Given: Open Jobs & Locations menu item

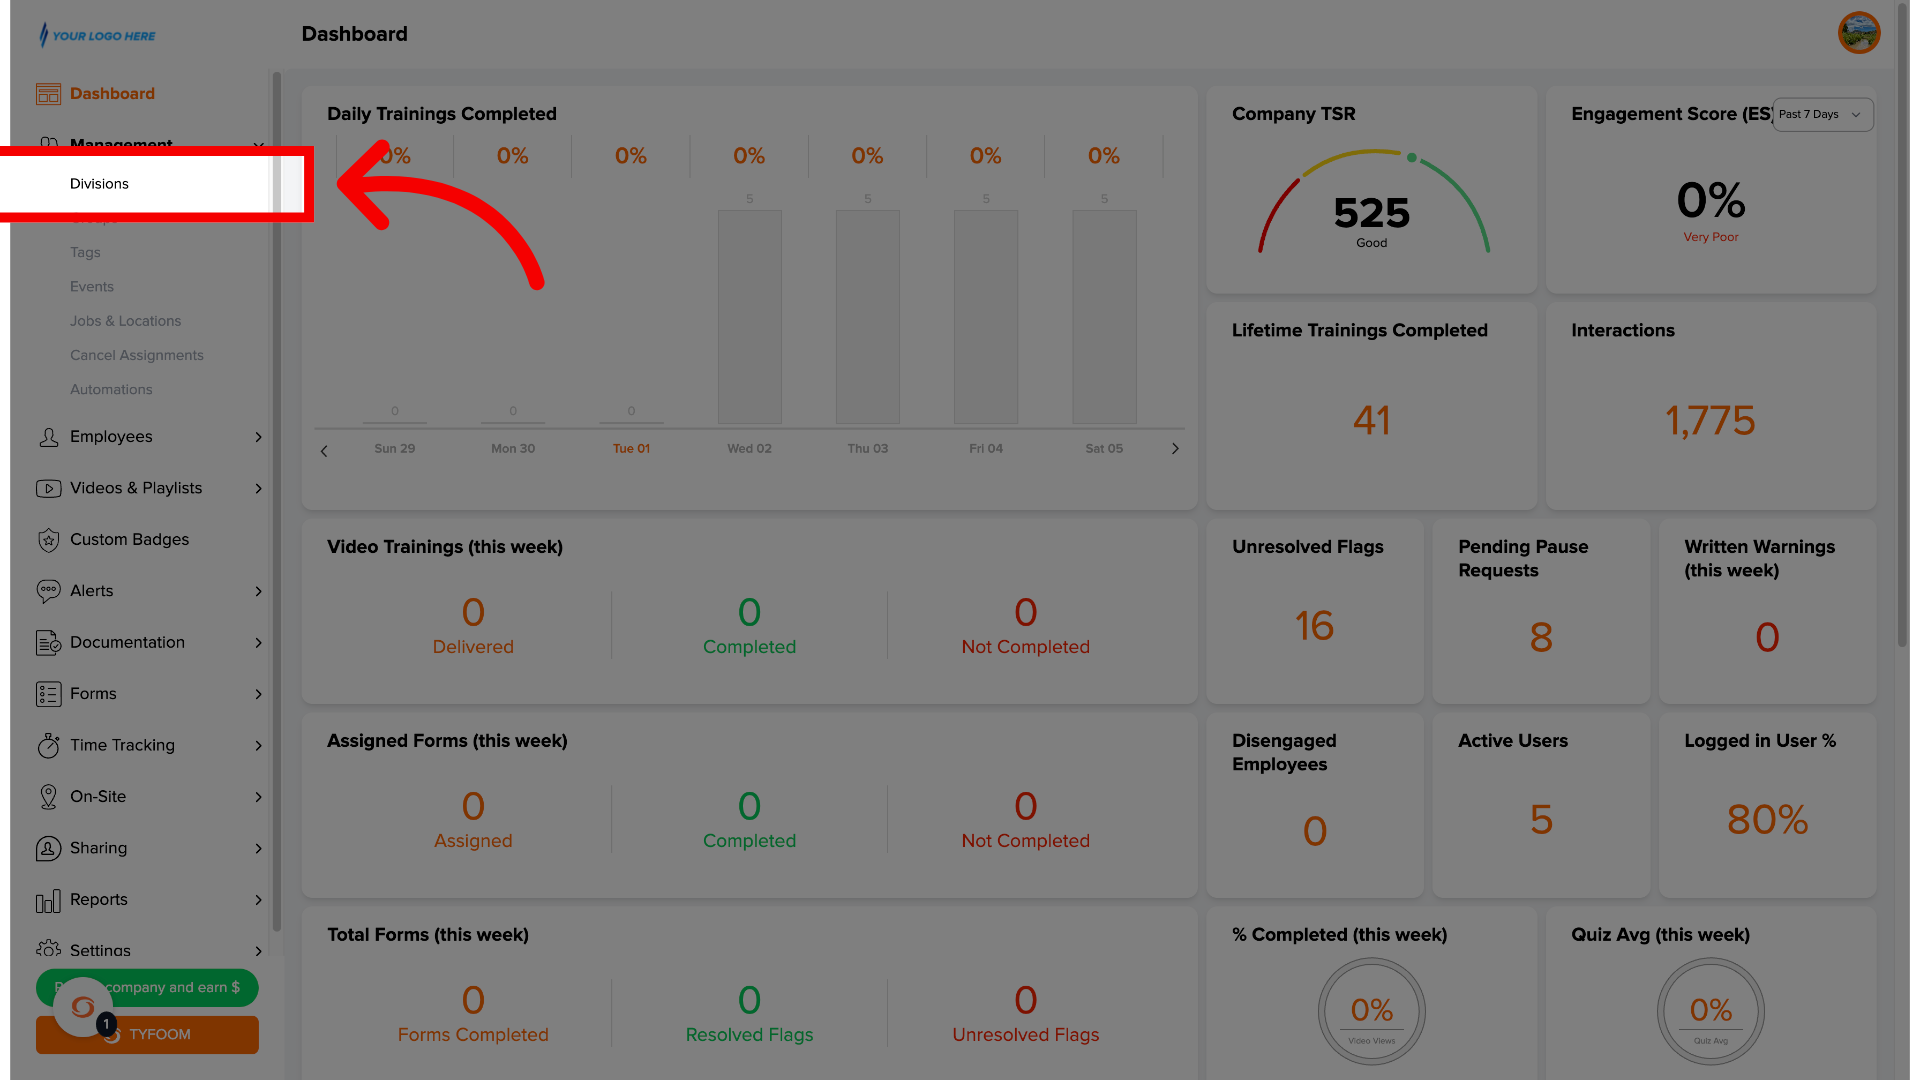Looking at the screenshot, I should (x=126, y=321).
